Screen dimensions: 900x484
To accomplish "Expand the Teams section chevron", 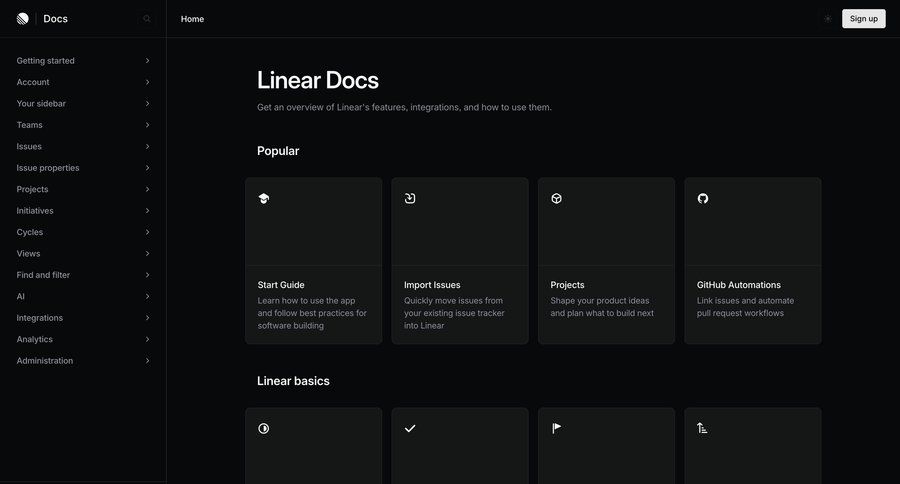I will (148, 125).
